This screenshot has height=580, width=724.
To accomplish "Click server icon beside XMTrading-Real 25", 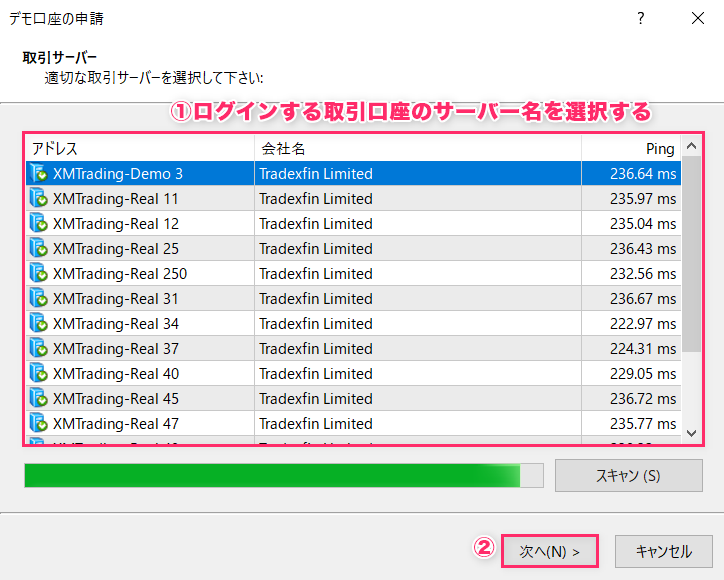I will [38, 248].
